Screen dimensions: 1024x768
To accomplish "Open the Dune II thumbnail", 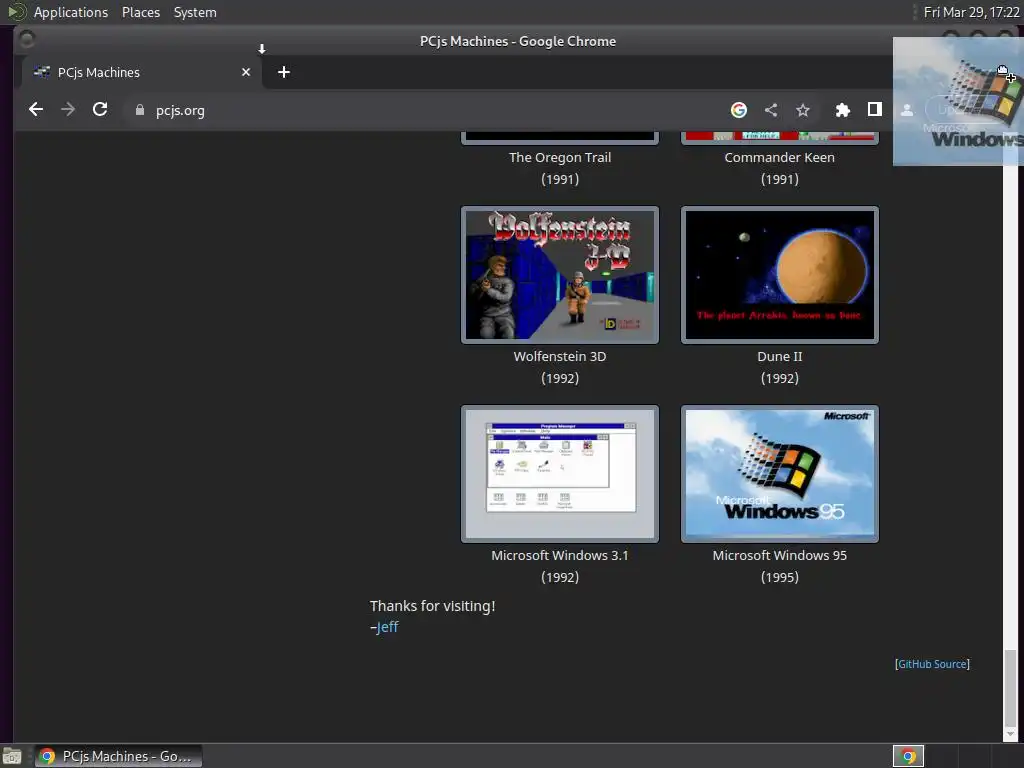I will 780,275.
